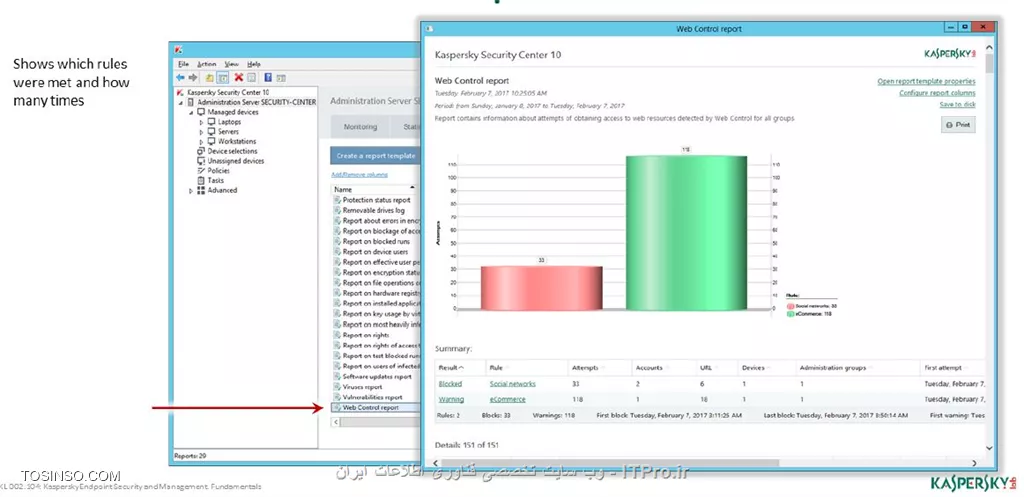Click the Unassigned devices icon
The image size is (1024, 497).
[x=201, y=161]
